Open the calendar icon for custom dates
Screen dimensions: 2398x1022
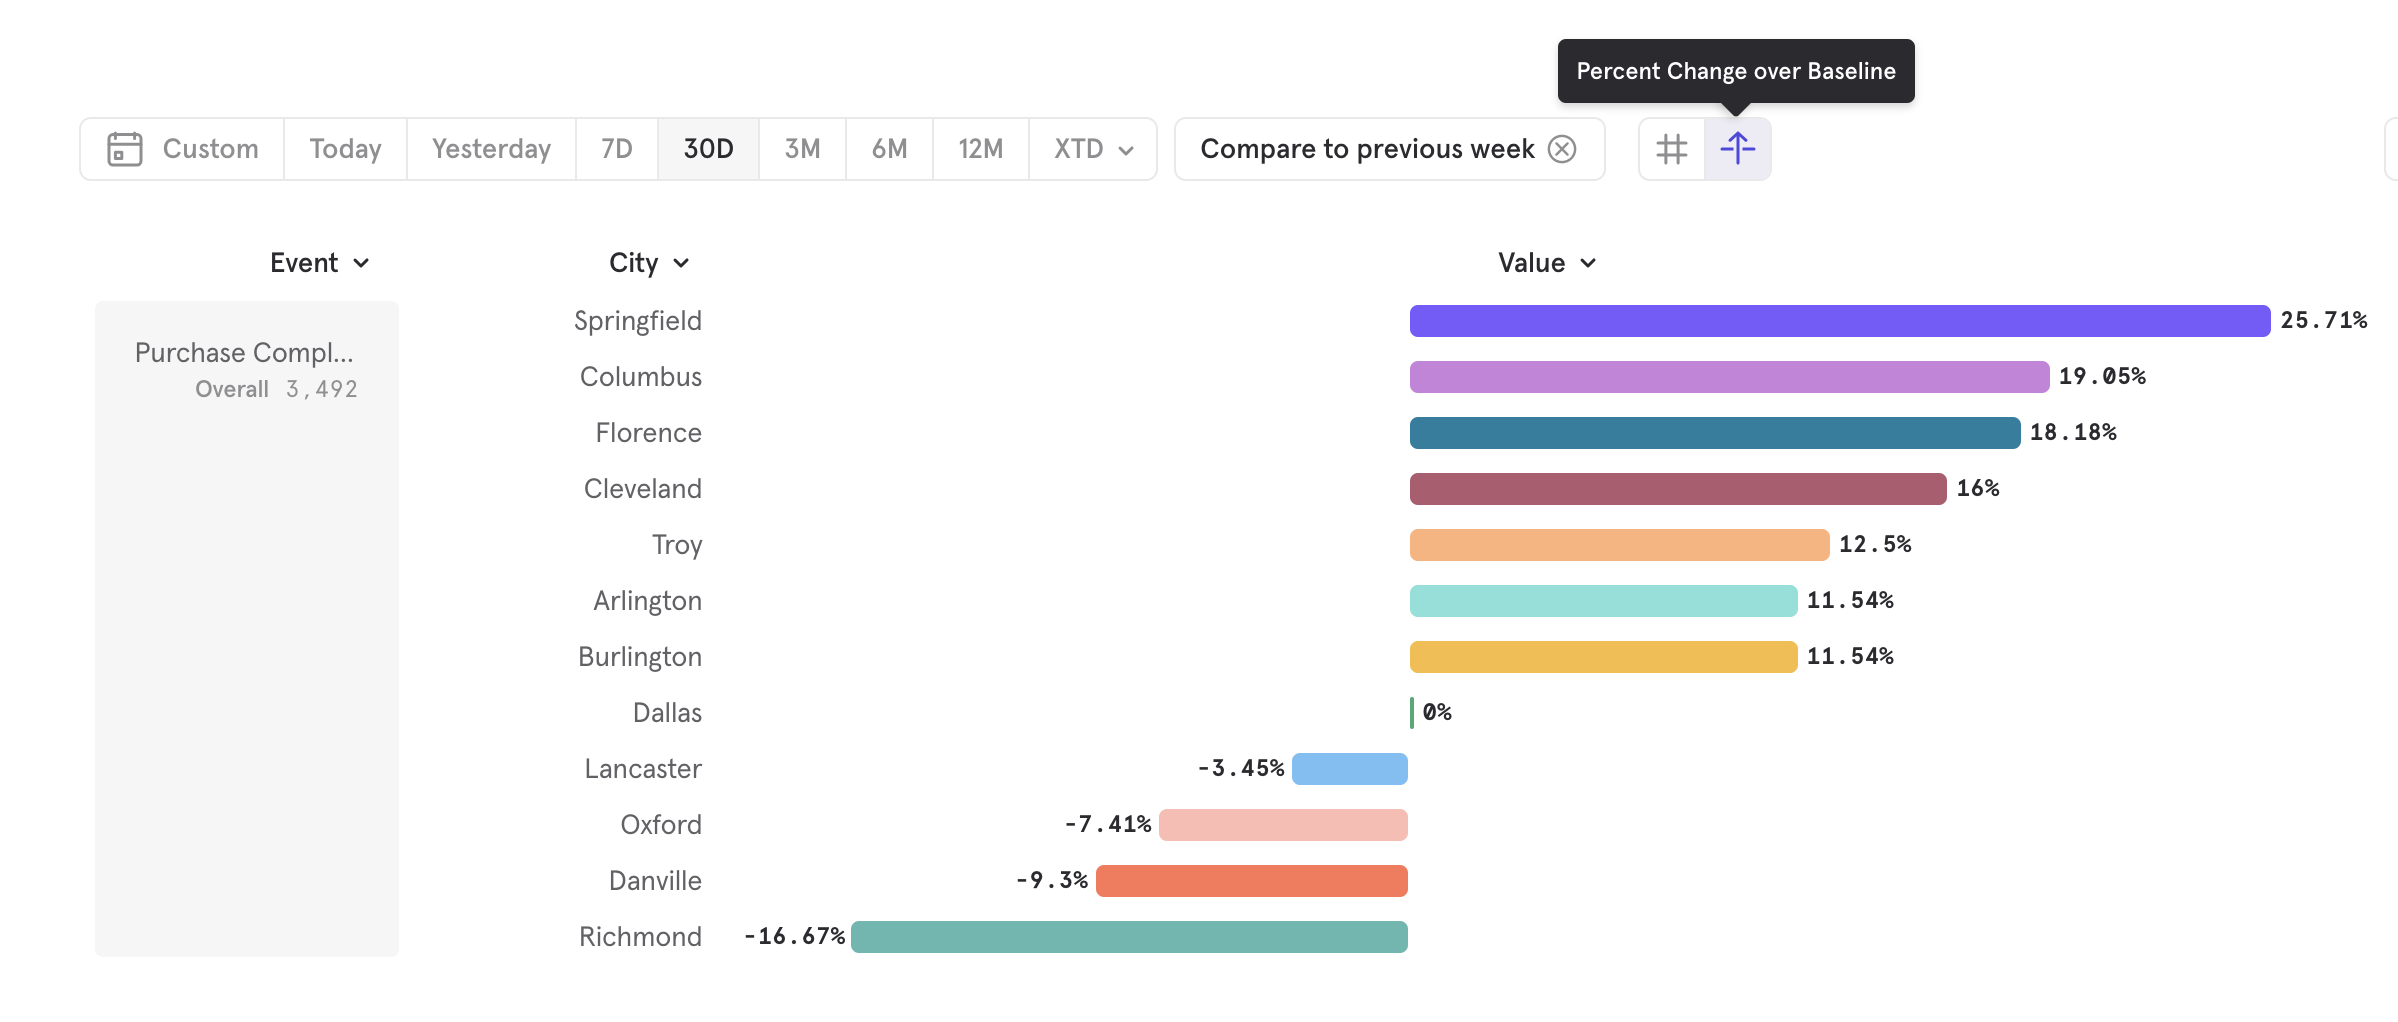[124, 148]
